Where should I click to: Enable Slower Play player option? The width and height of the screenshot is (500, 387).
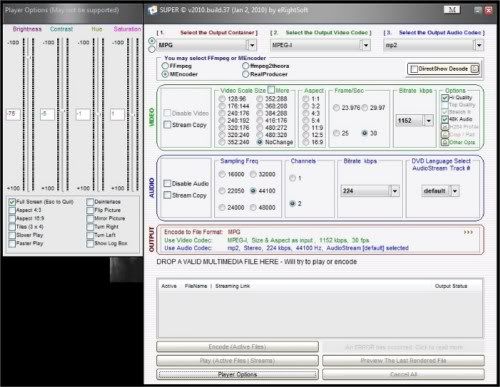[12, 235]
